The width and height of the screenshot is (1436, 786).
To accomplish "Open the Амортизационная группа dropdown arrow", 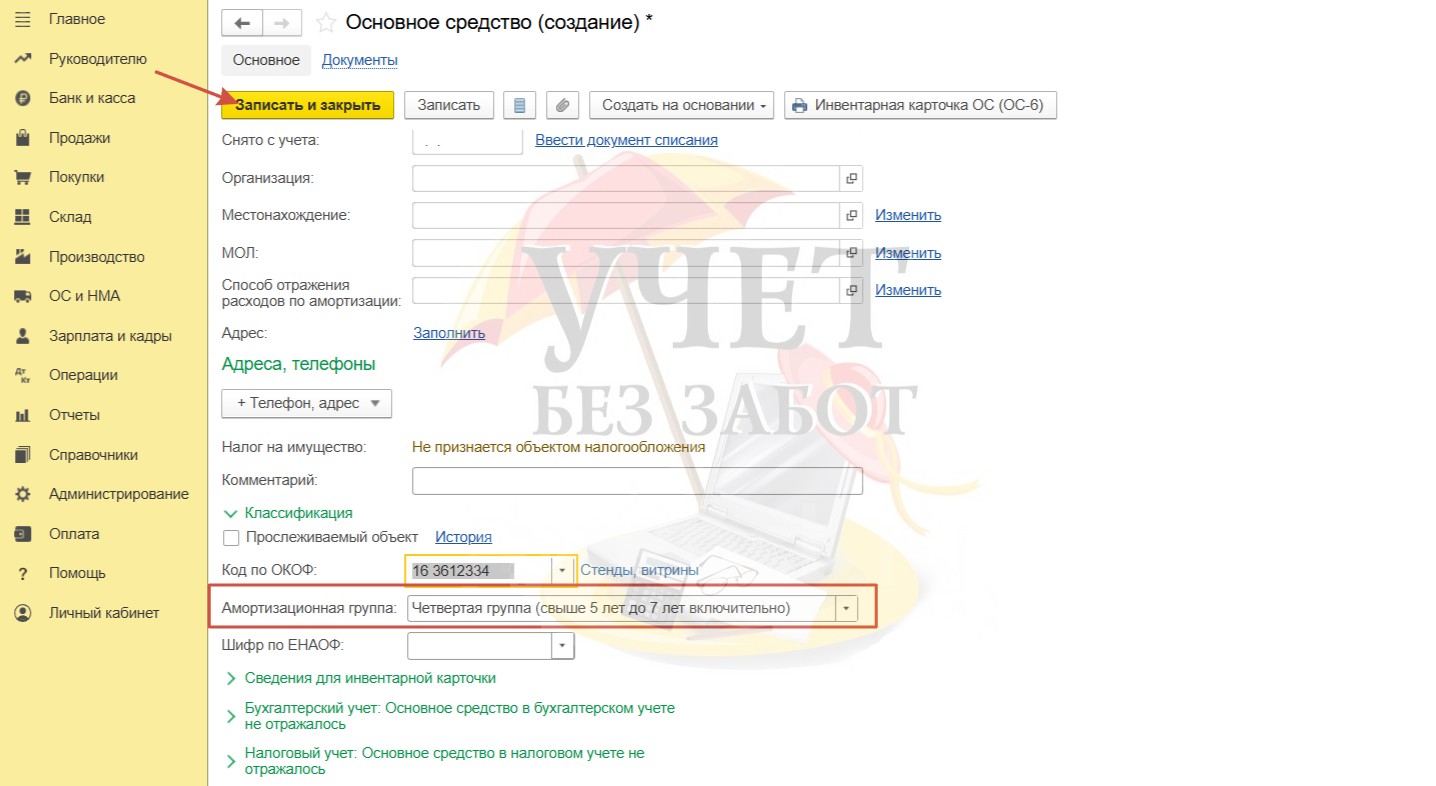I will pyautogui.click(x=847, y=608).
